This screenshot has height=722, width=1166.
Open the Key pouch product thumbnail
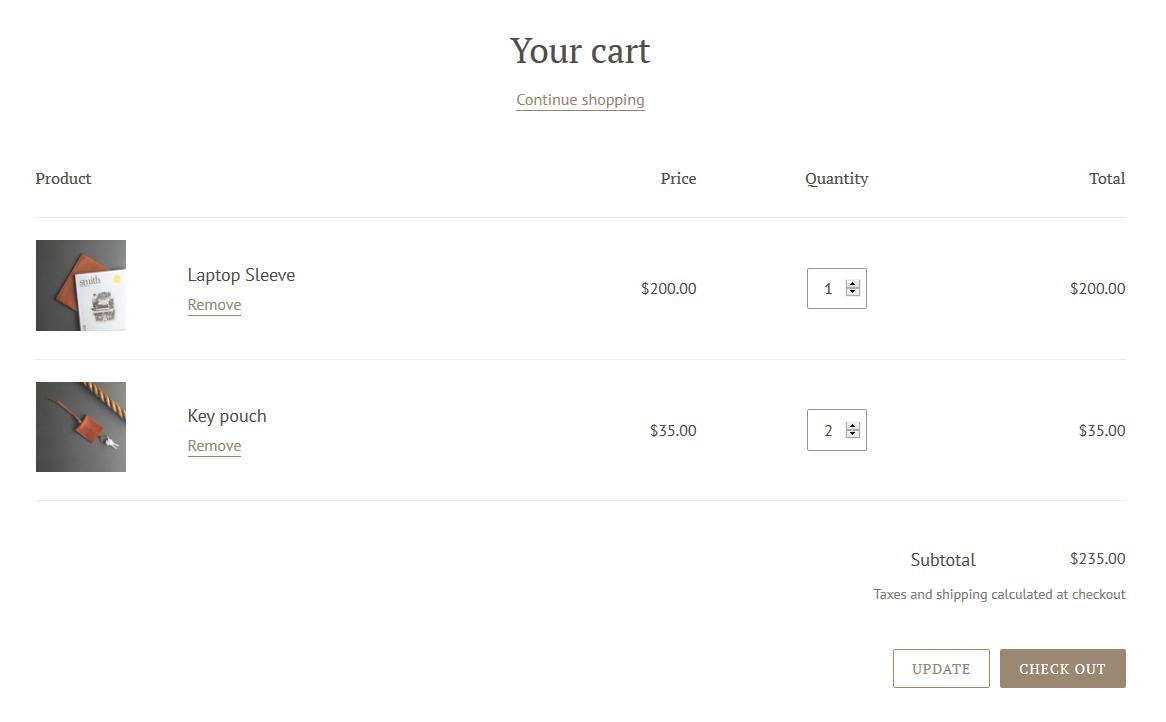[81, 427]
